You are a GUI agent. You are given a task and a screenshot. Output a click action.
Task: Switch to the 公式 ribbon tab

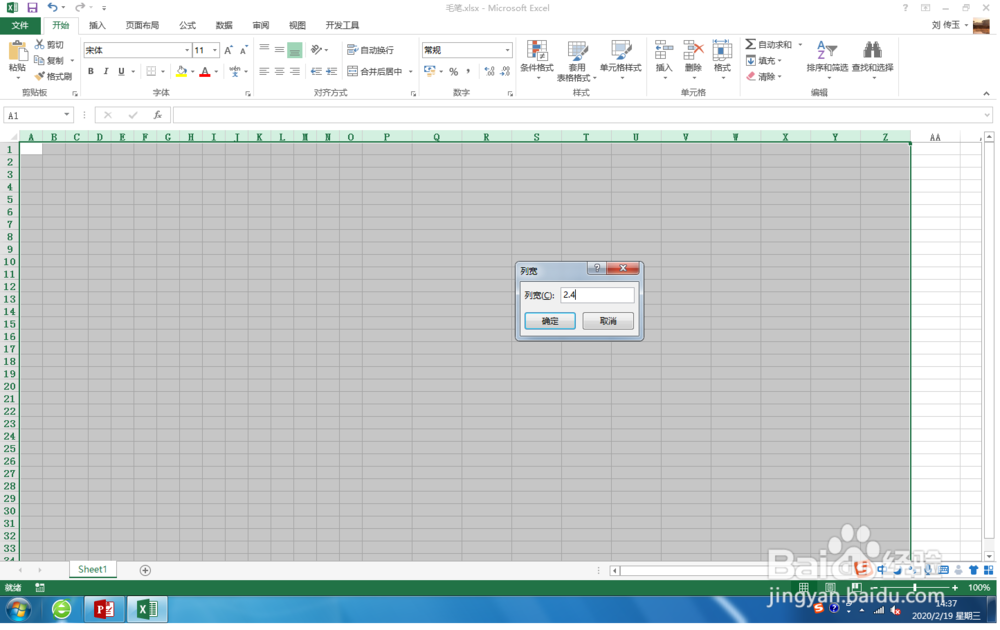click(x=186, y=25)
